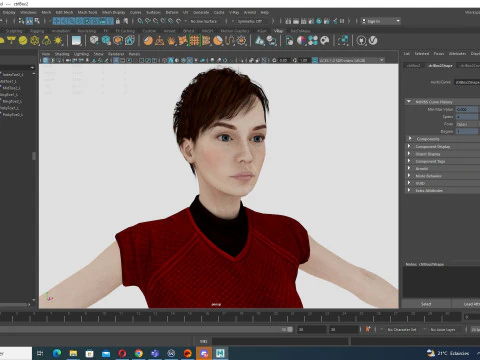
Task: Open the viewport Lighting menu
Action: pyautogui.click(x=81, y=54)
